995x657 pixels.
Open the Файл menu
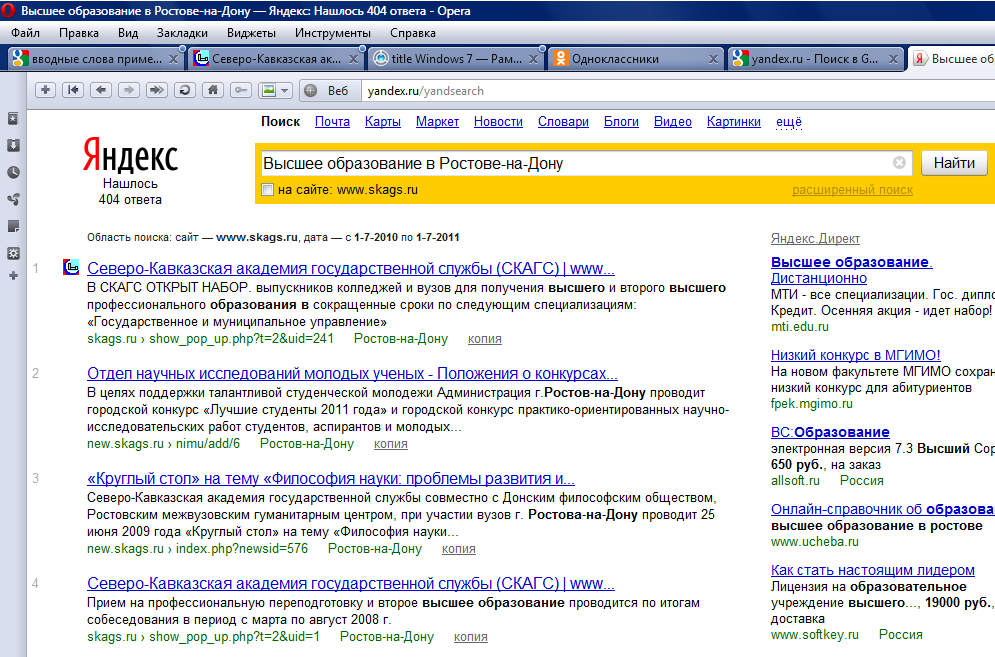point(25,33)
